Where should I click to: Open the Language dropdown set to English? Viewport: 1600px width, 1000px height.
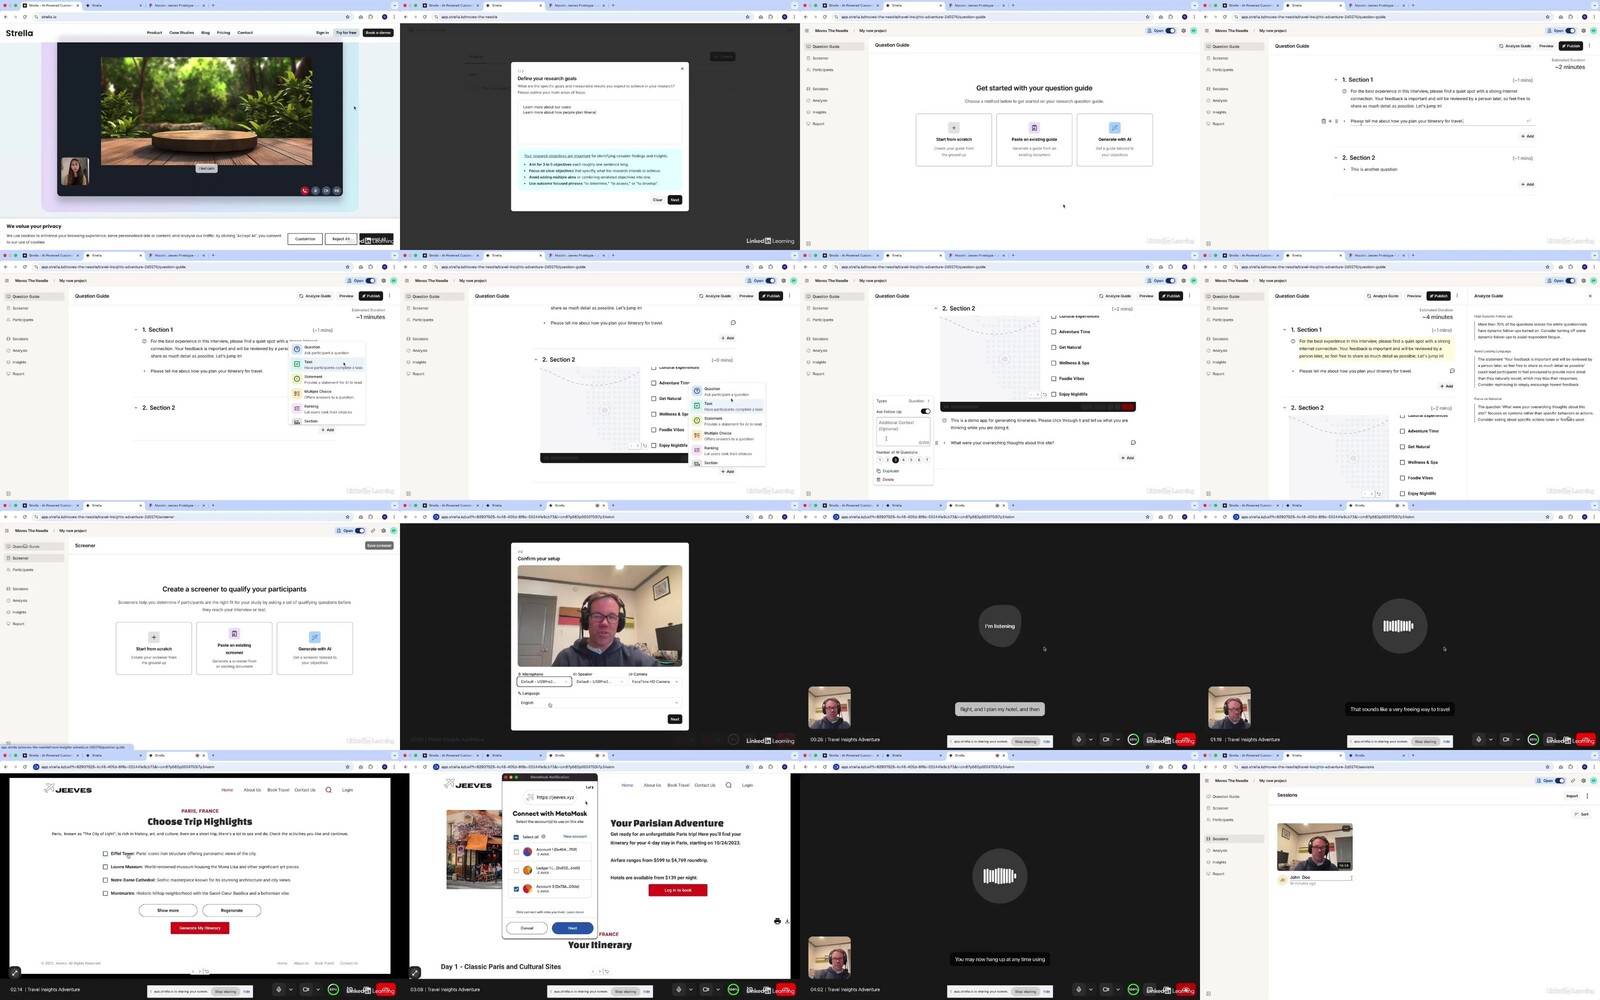598,703
